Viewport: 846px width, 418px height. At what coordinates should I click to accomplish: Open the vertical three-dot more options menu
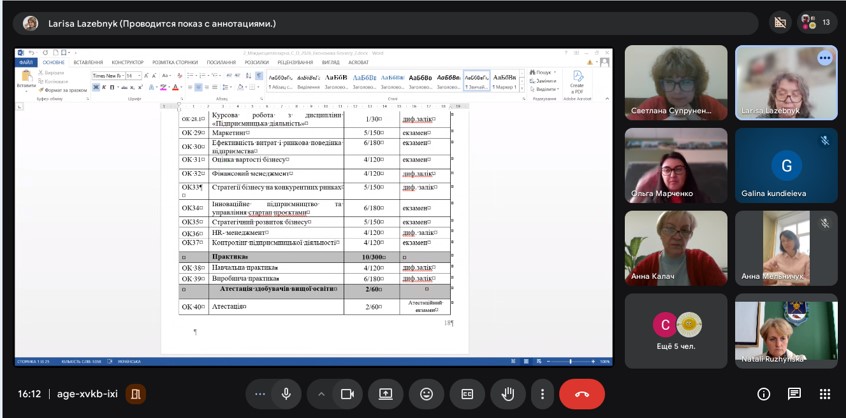(x=542, y=394)
